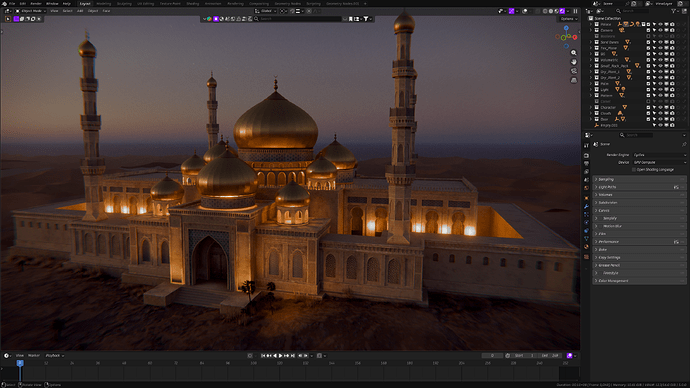690x388 pixels.
Task: Uncheck the Light collection exclude checkbox
Action: tap(648, 89)
